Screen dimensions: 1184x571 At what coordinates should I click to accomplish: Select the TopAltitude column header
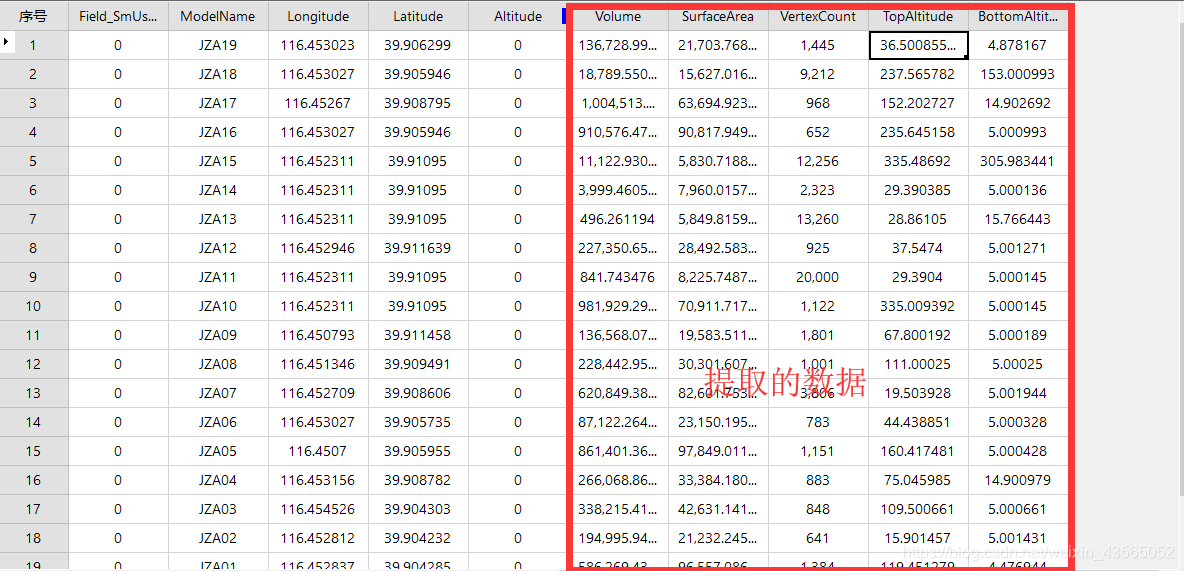tap(917, 16)
